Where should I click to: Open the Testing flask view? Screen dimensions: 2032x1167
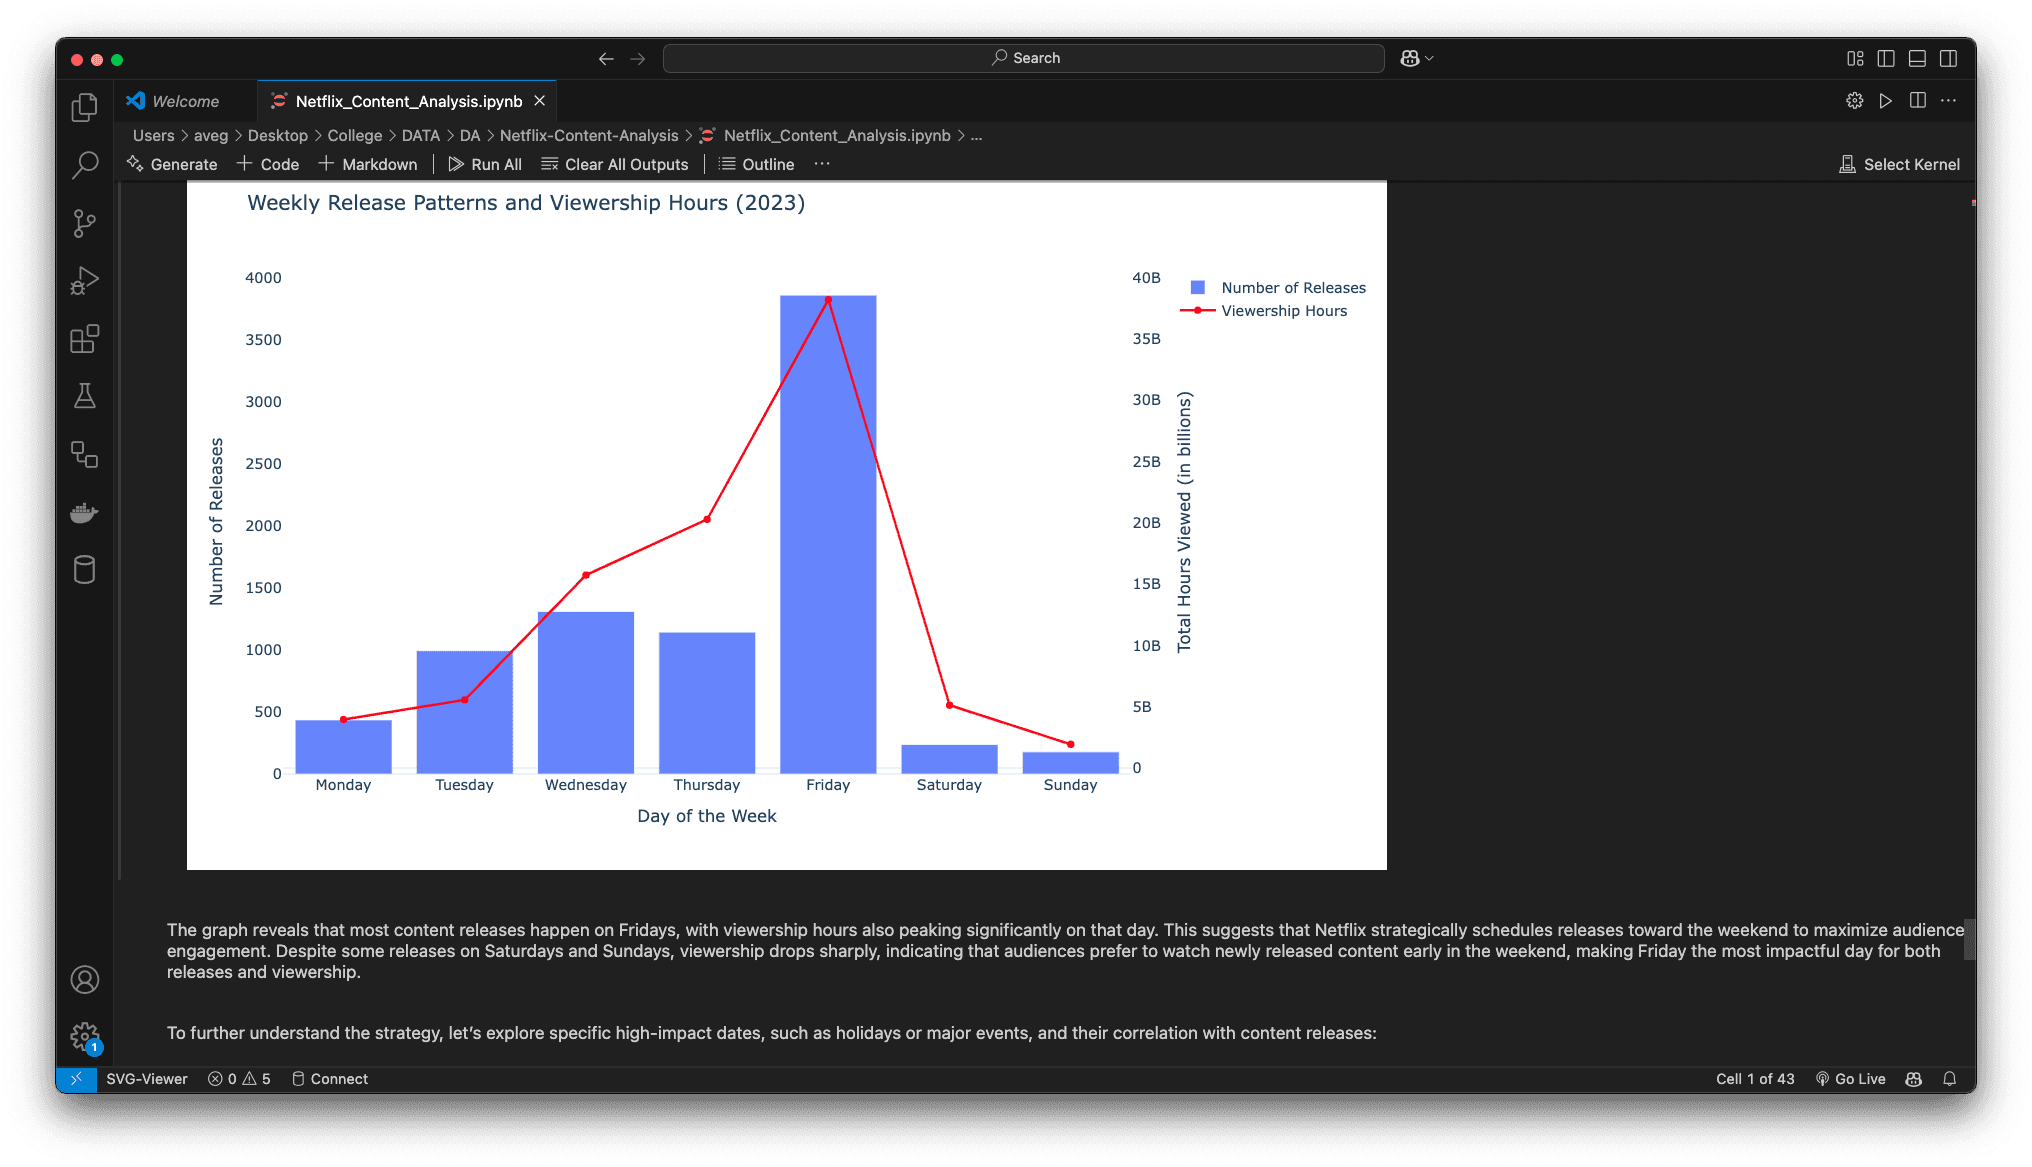(x=85, y=397)
